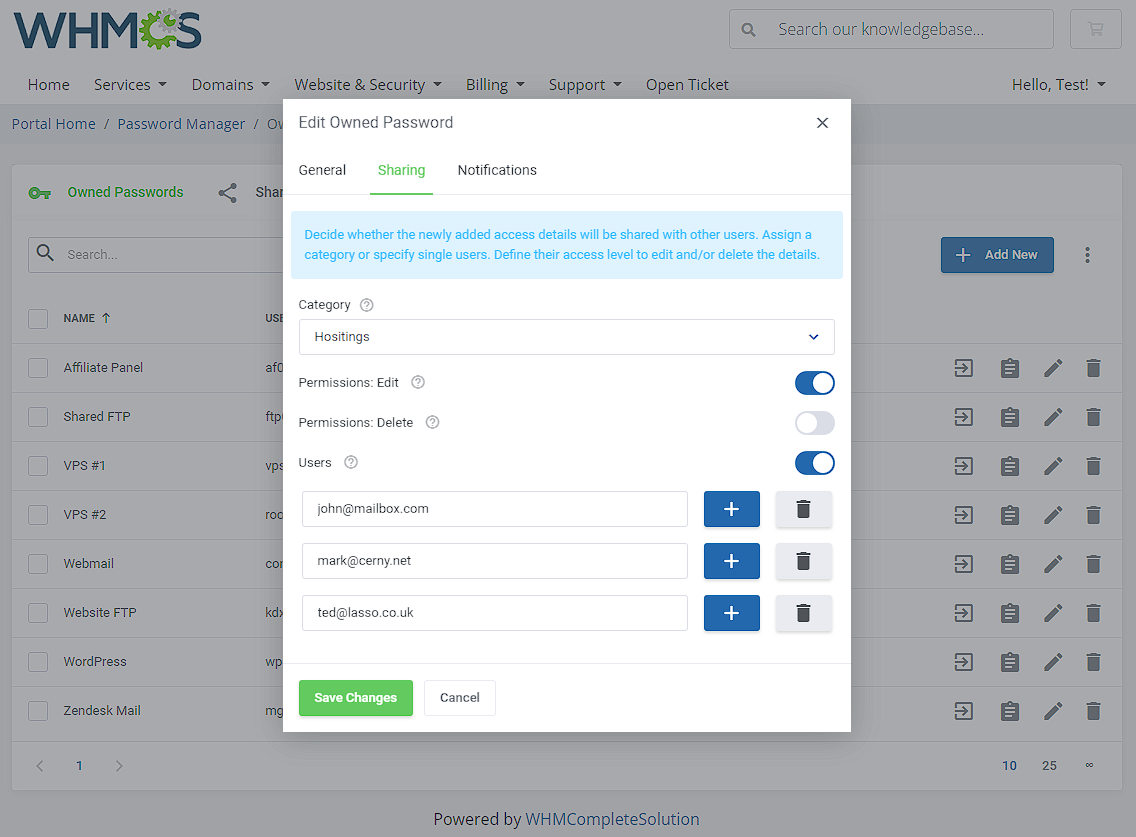The image size is (1136, 837).
Task: Click plus button next to mark@cerny.net
Action: pos(732,561)
